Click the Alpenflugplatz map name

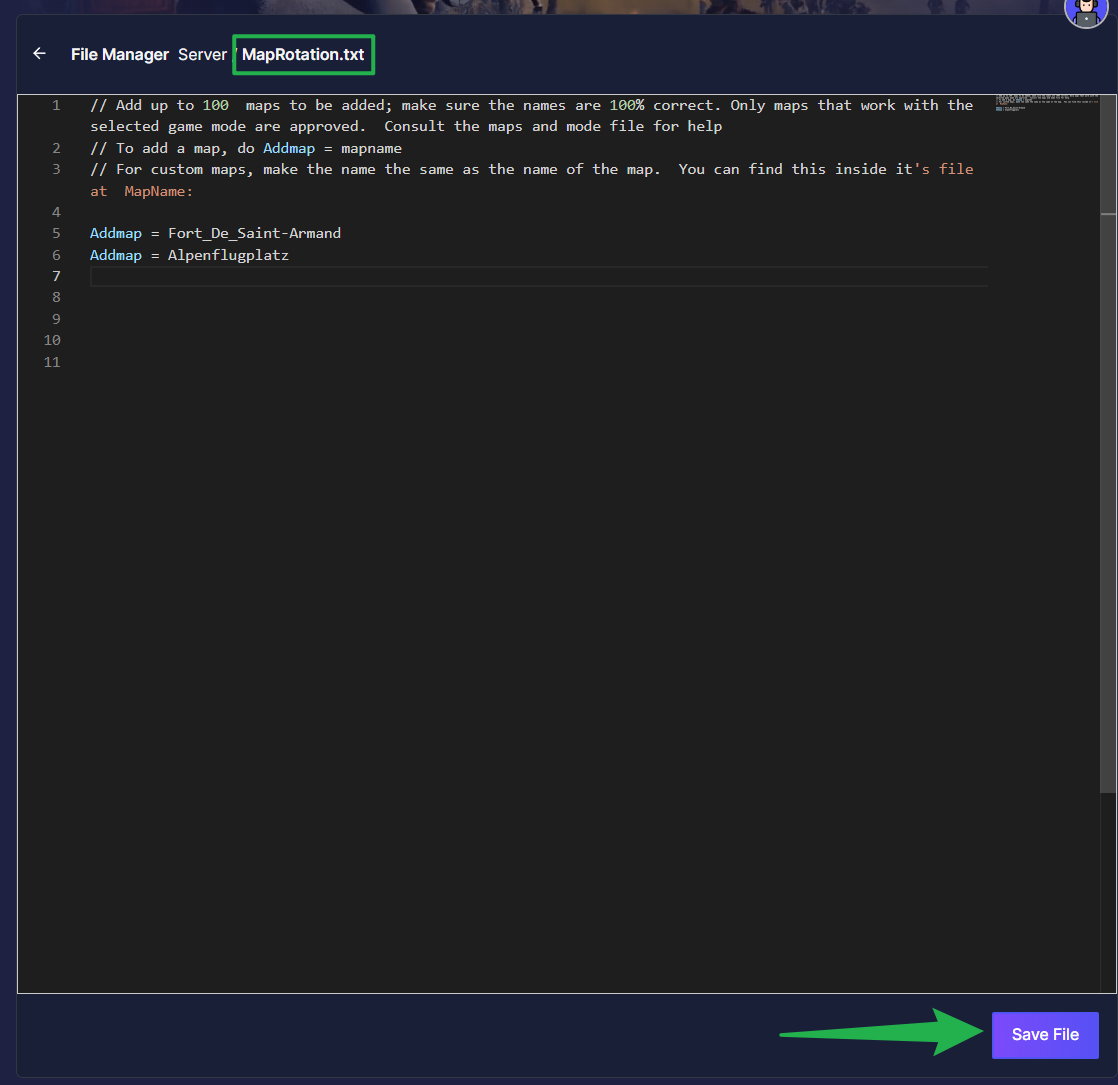[228, 255]
